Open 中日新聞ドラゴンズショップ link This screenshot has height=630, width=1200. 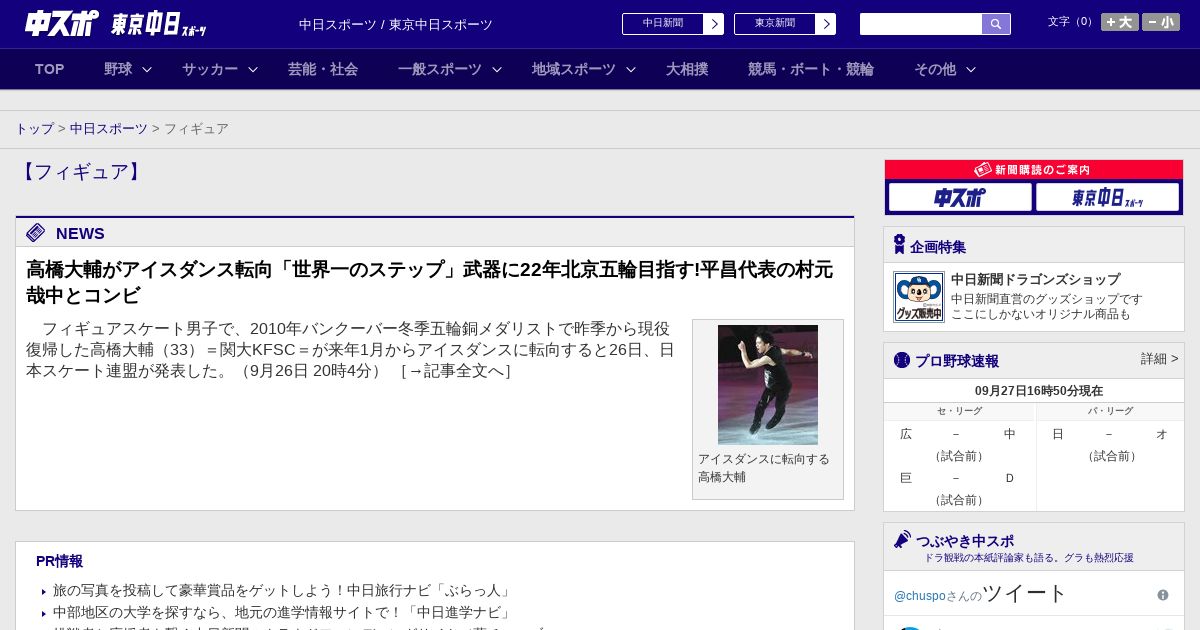1035,280
